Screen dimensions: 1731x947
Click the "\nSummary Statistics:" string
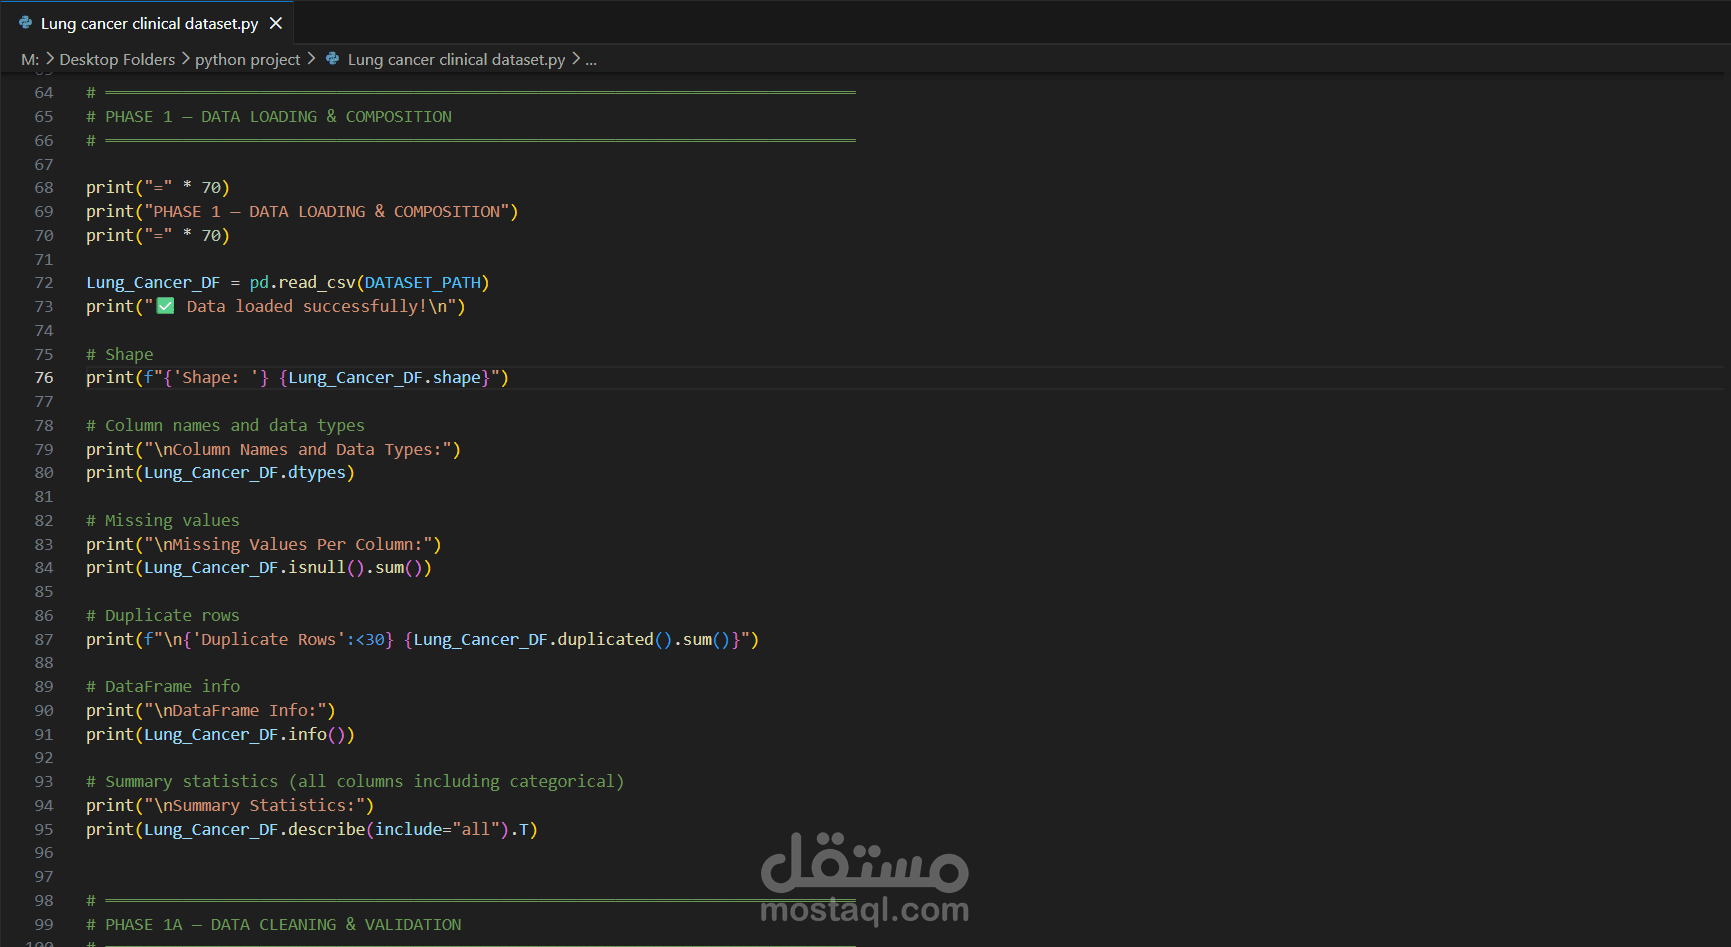click(x=254, y=806)
